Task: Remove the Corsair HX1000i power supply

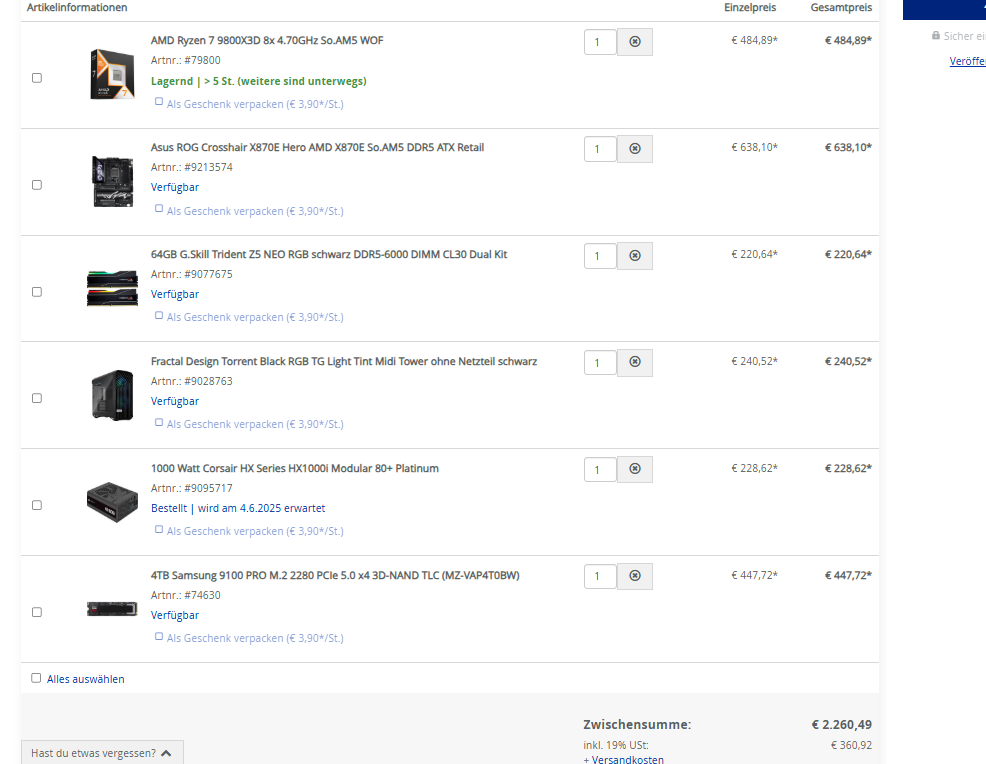Action: tap(634, 468)
